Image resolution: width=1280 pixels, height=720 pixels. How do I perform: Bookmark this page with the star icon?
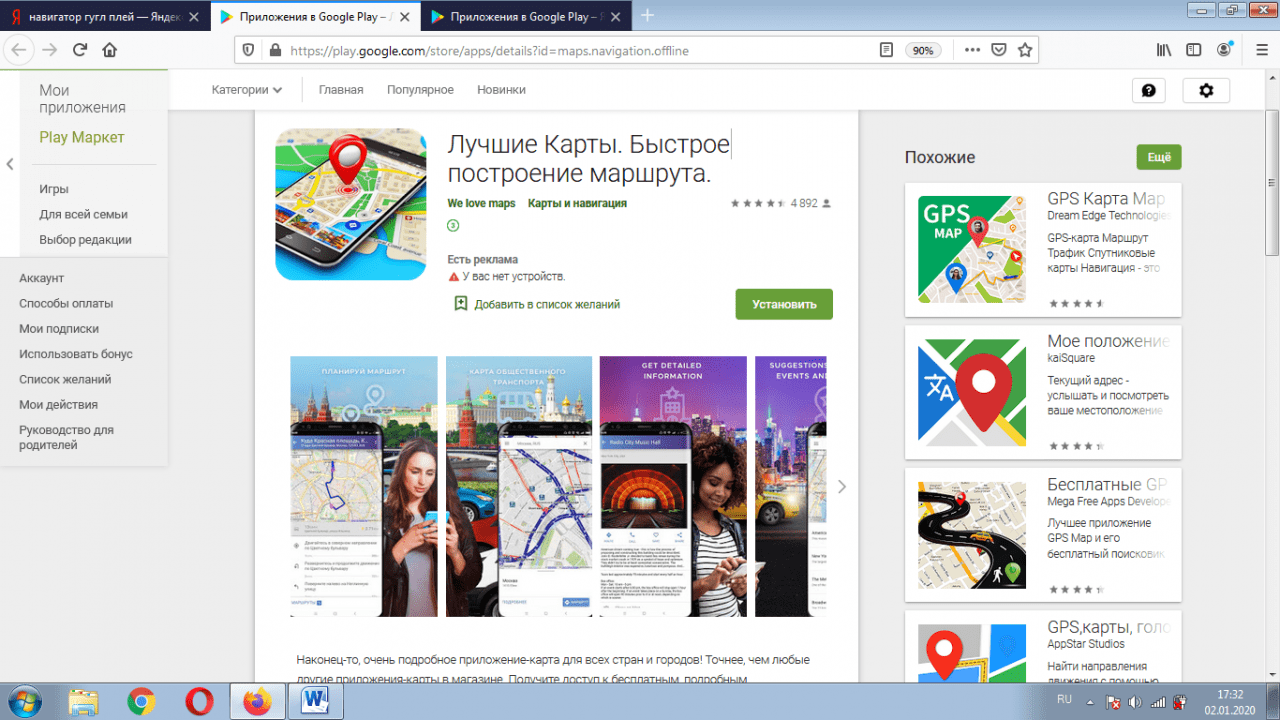(1024, 50)
